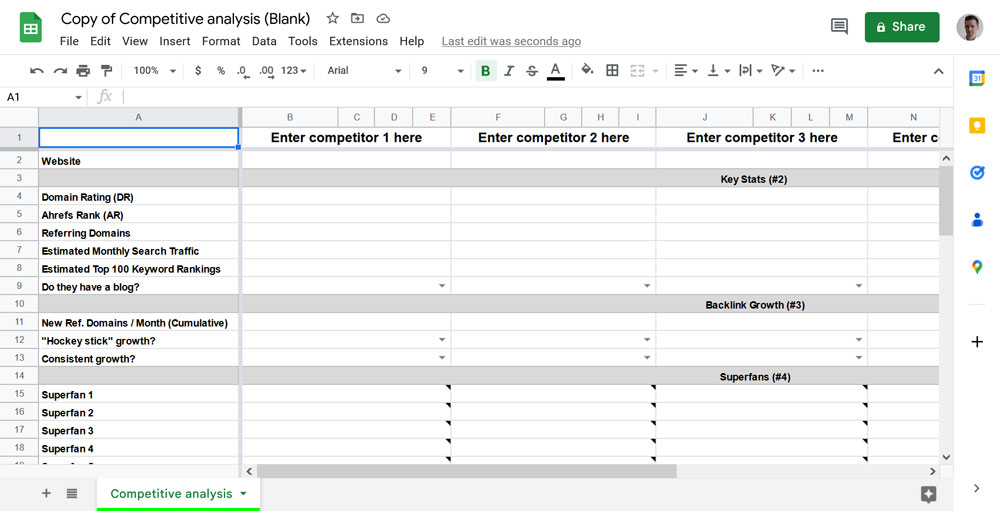Image resolution: width=1000 pixels, height=511 pixels.
Task: Open the borders tool
Action: (612, 71)
